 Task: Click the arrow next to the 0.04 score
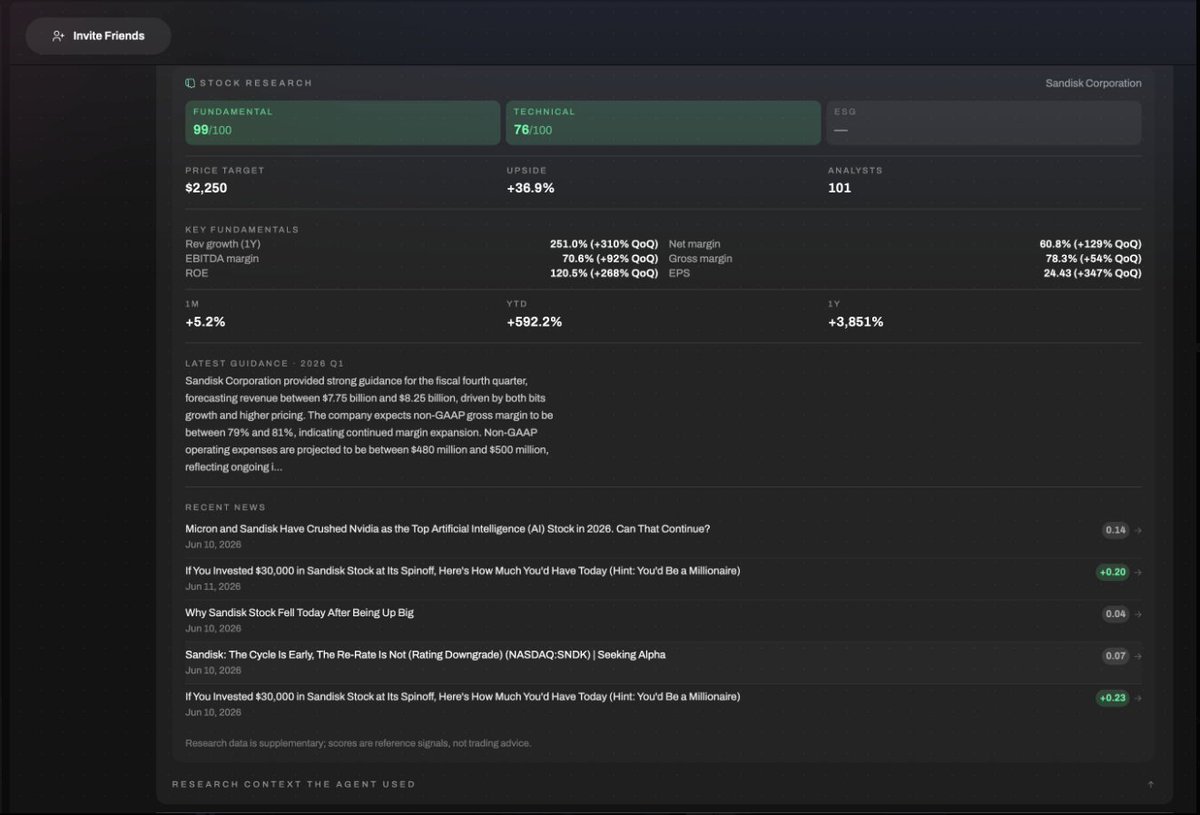pos(1137,614)
